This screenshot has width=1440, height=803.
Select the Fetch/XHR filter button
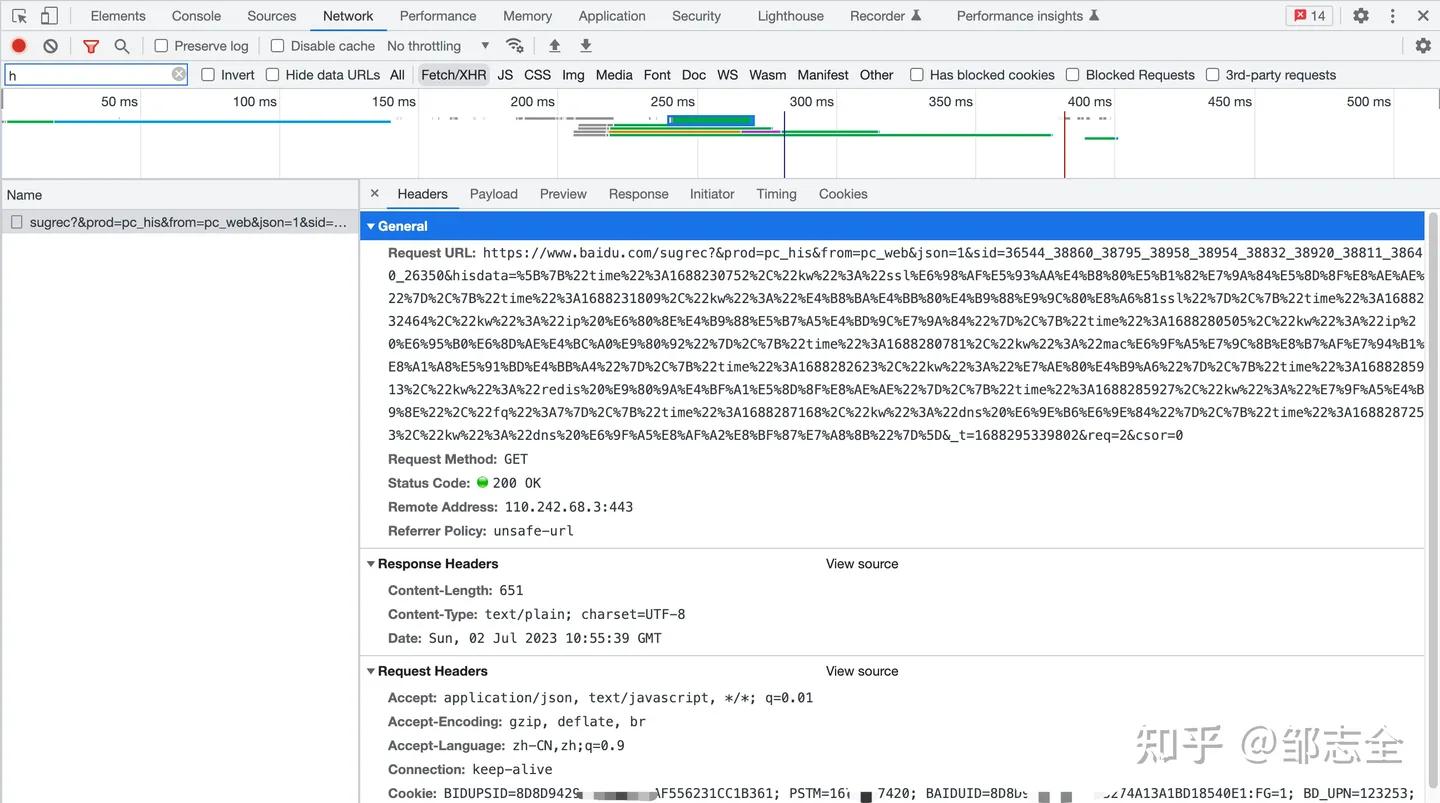453,75
